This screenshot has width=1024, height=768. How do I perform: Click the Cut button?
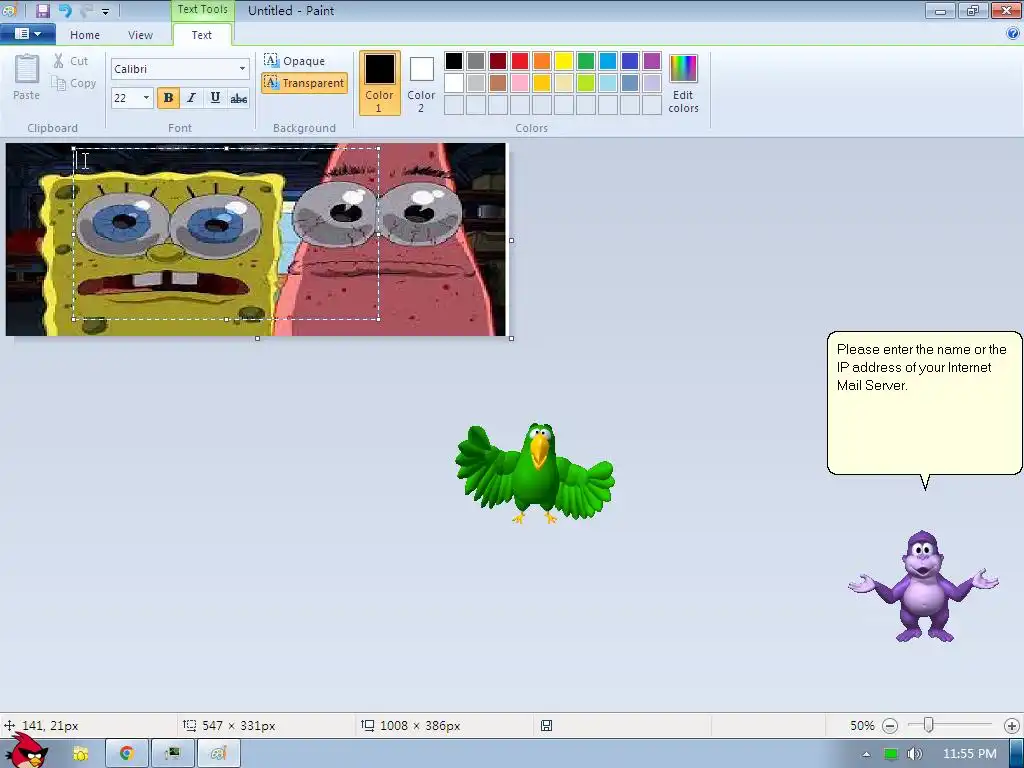[x=71, y=61]
